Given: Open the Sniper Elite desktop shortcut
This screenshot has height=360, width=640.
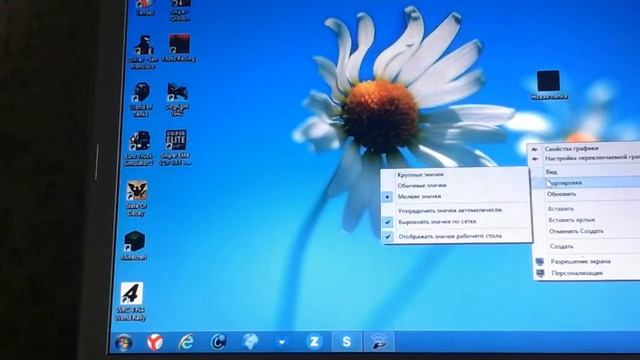Looking at the screenshot, I should tap(176, 148).
